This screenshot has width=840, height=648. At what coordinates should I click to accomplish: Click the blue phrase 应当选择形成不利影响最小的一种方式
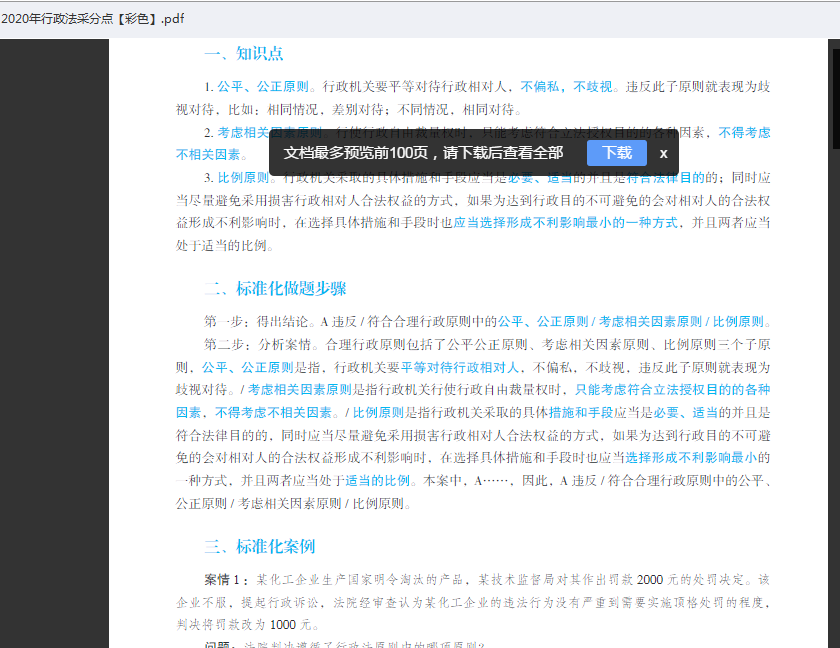pos(565,223)
